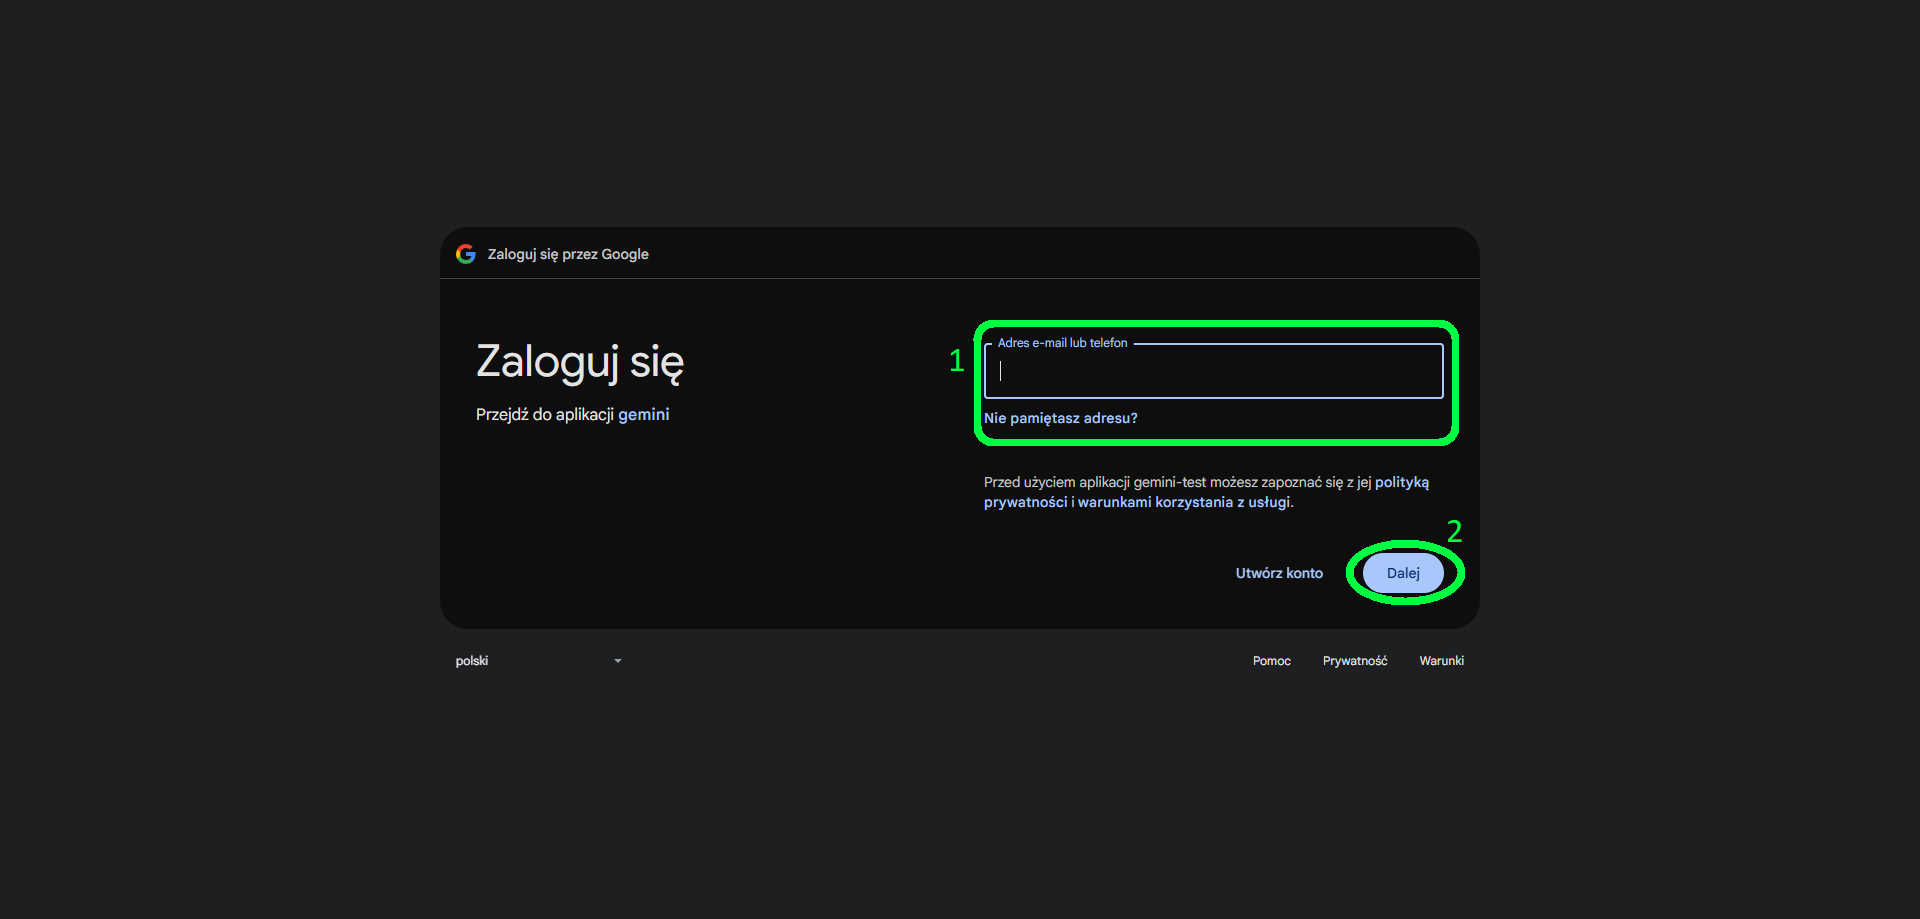Click the 'gemini' app name link
1920x919 pixels.
tap(643, 414)
